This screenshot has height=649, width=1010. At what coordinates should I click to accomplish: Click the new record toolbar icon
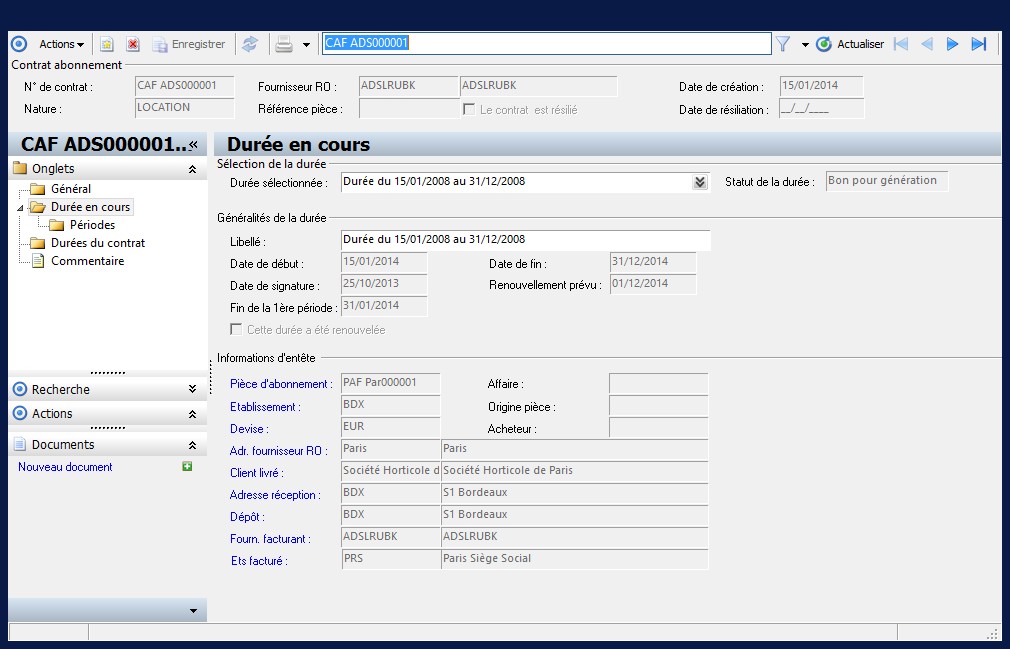click(x=107, y=44)
